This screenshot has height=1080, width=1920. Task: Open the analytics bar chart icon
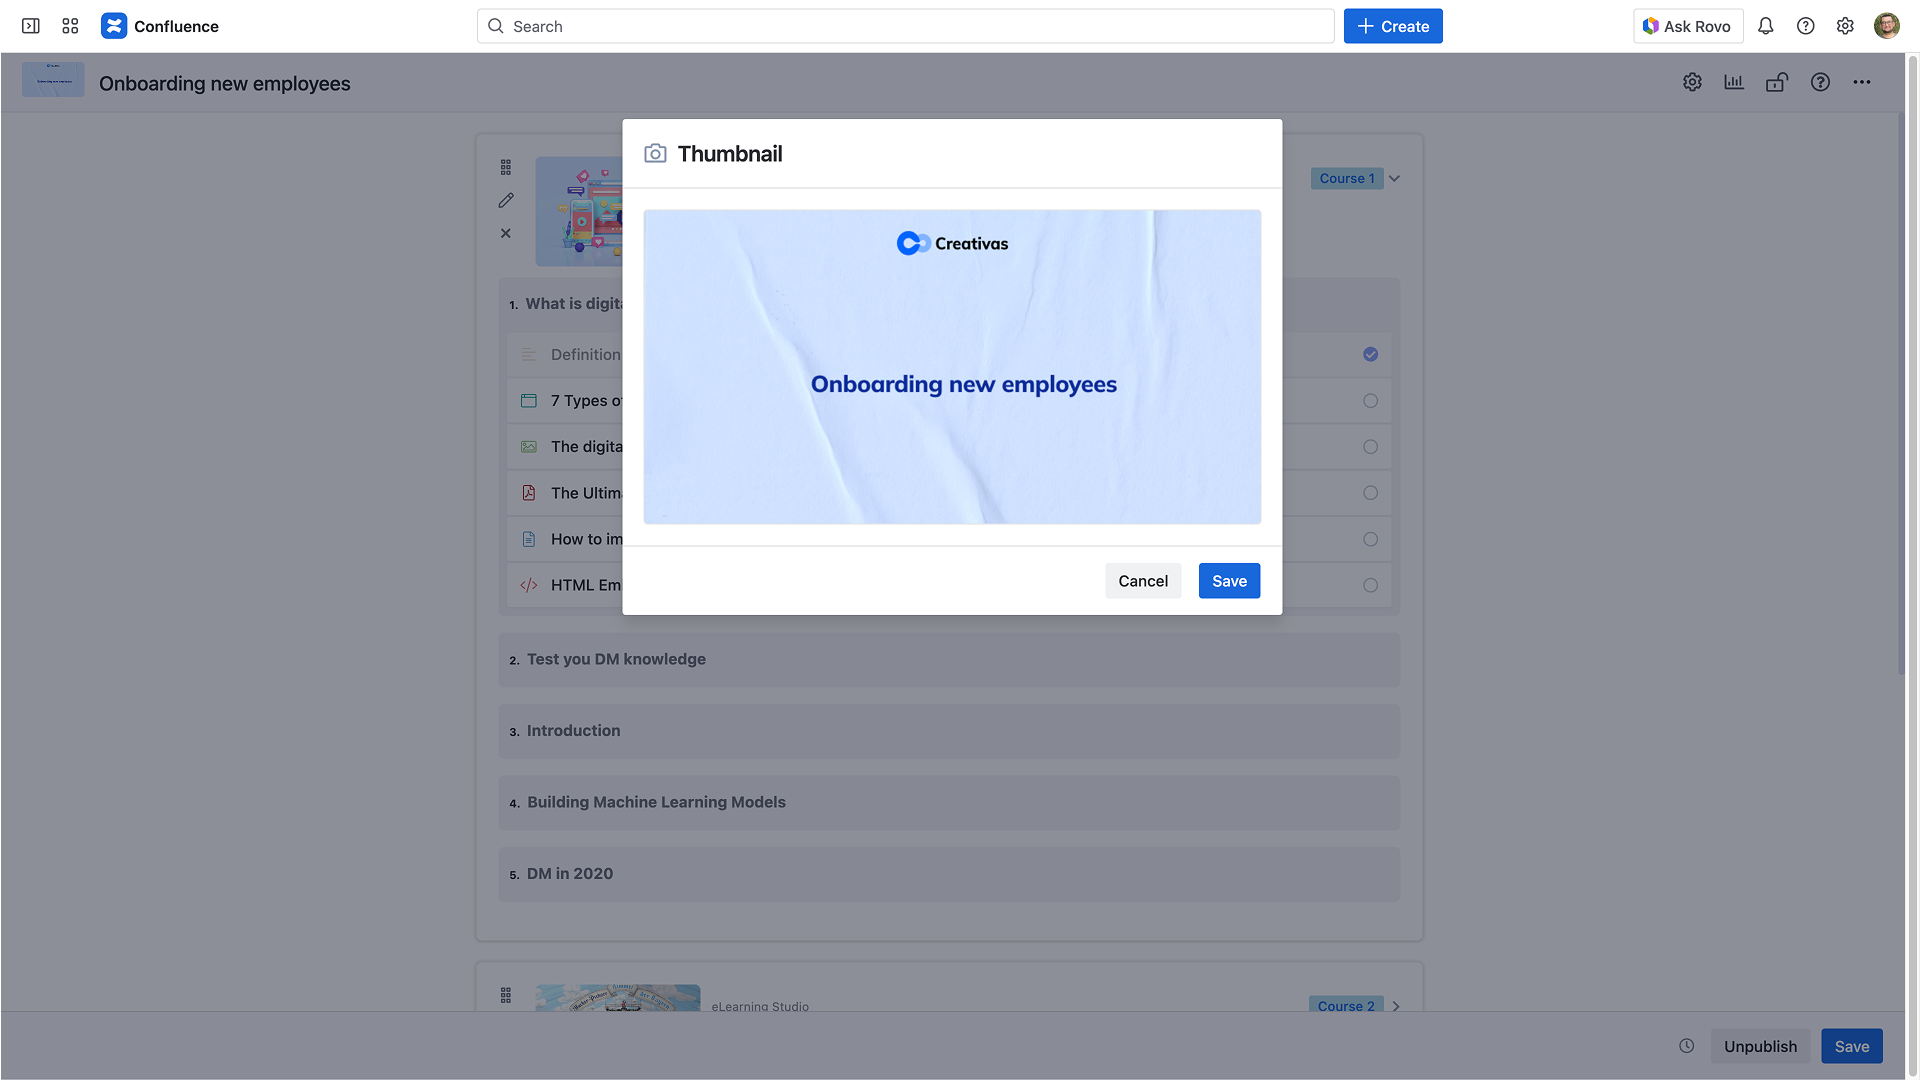click(x=1734, y=82)
